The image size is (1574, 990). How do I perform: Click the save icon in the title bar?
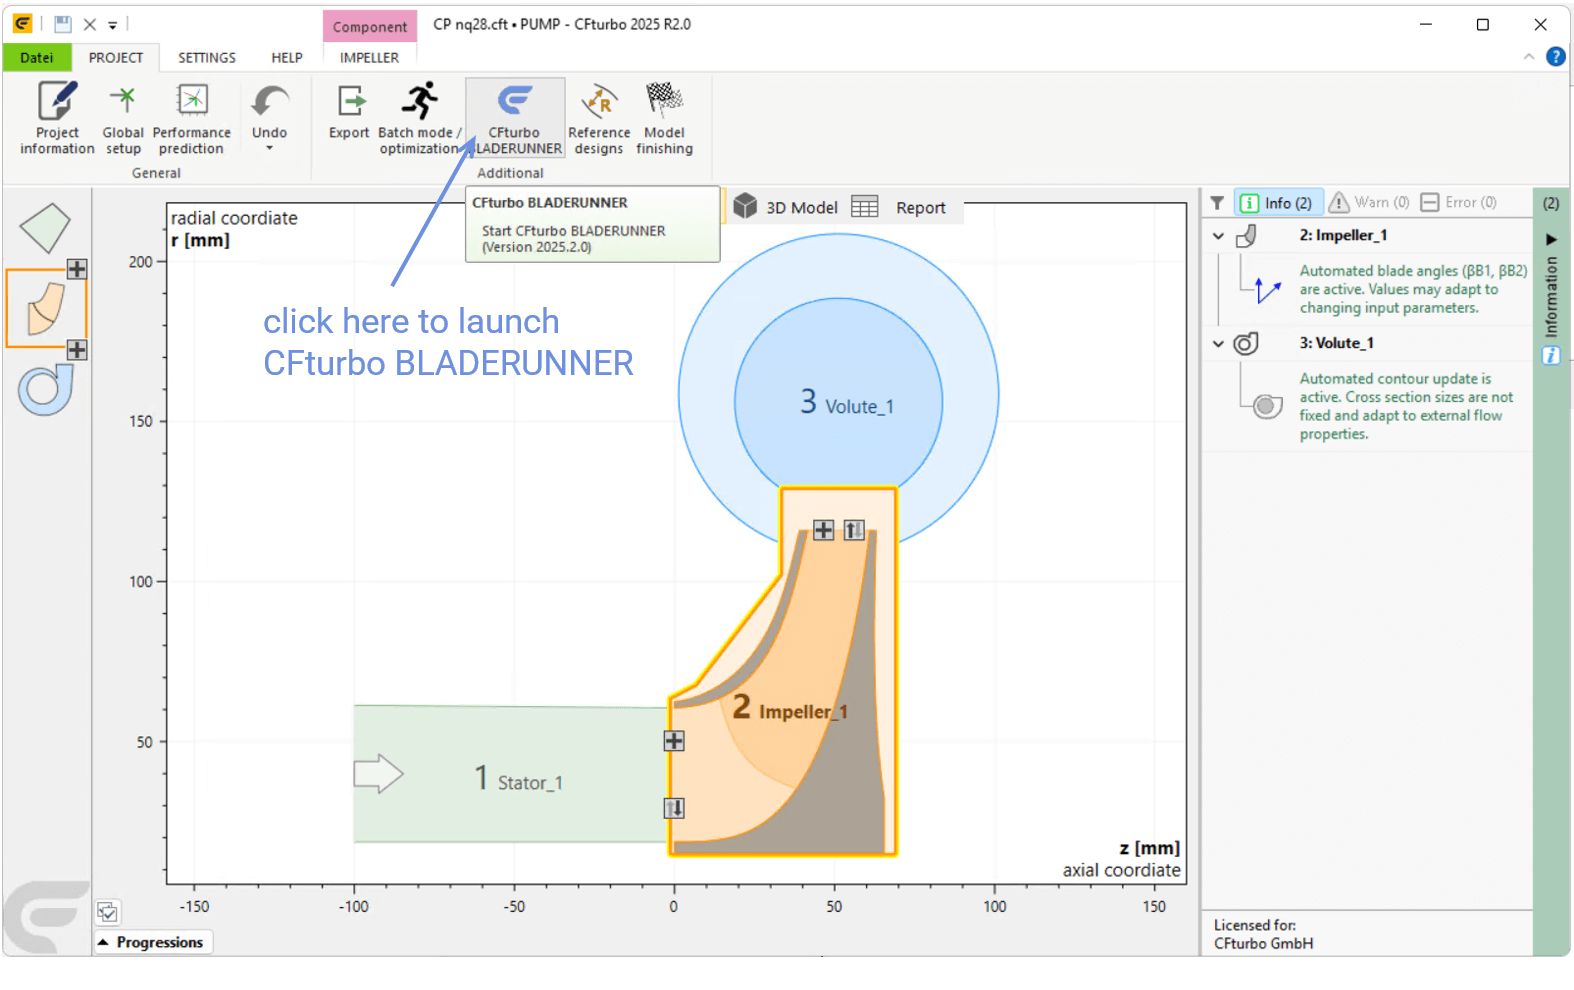point(62,24)
